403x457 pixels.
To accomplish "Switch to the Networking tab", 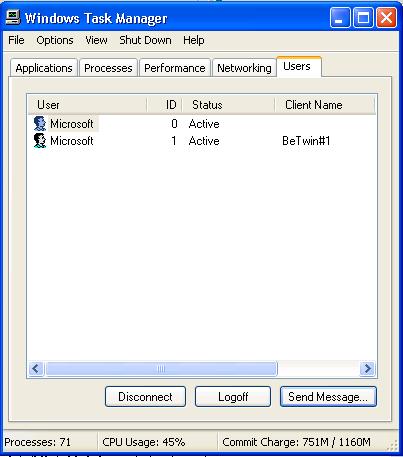I will tap(244, 68).
